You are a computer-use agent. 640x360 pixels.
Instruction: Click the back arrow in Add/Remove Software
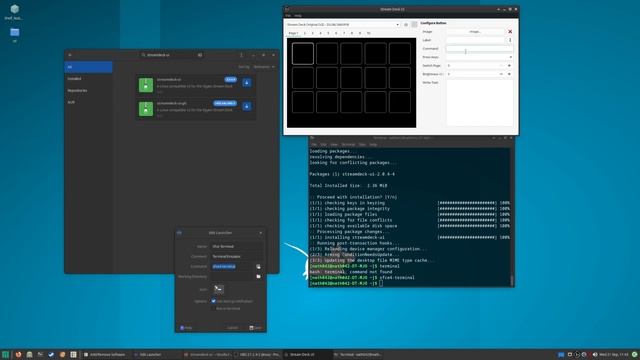point(70,55)
